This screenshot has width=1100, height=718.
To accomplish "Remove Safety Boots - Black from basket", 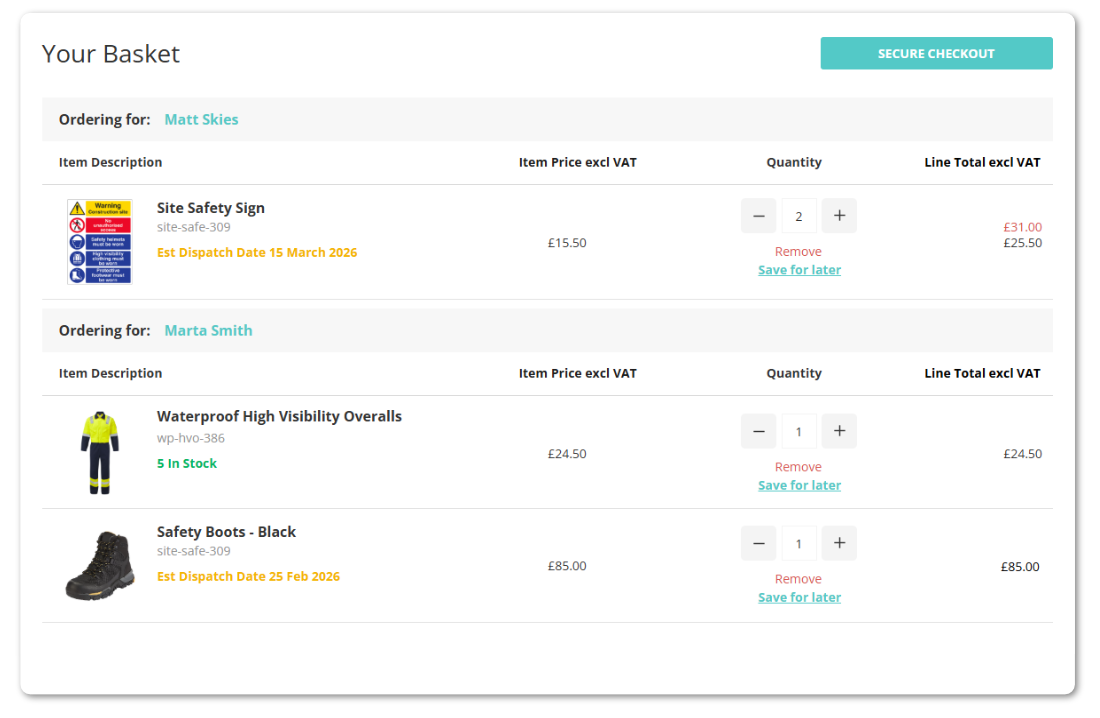I will point(798,579).
